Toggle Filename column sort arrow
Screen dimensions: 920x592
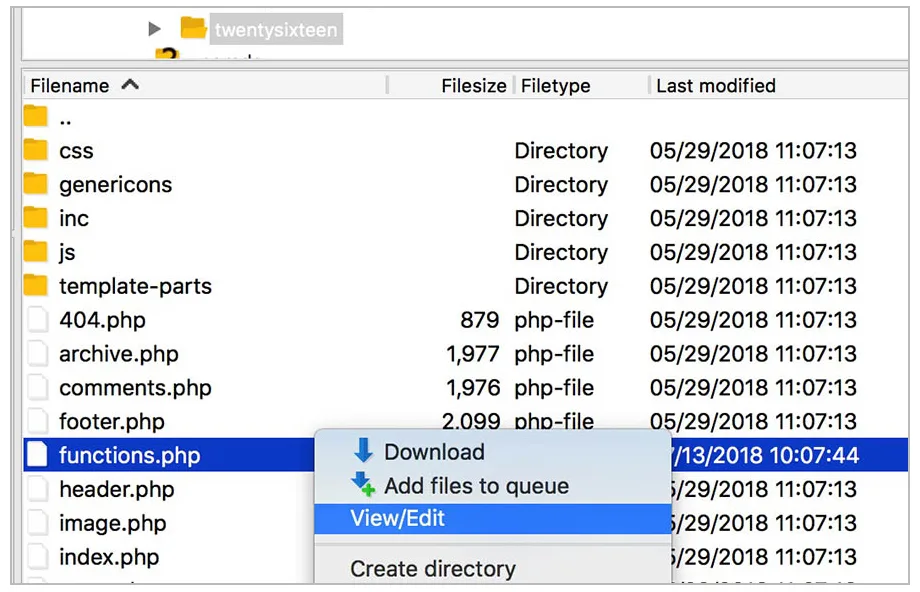130,86
